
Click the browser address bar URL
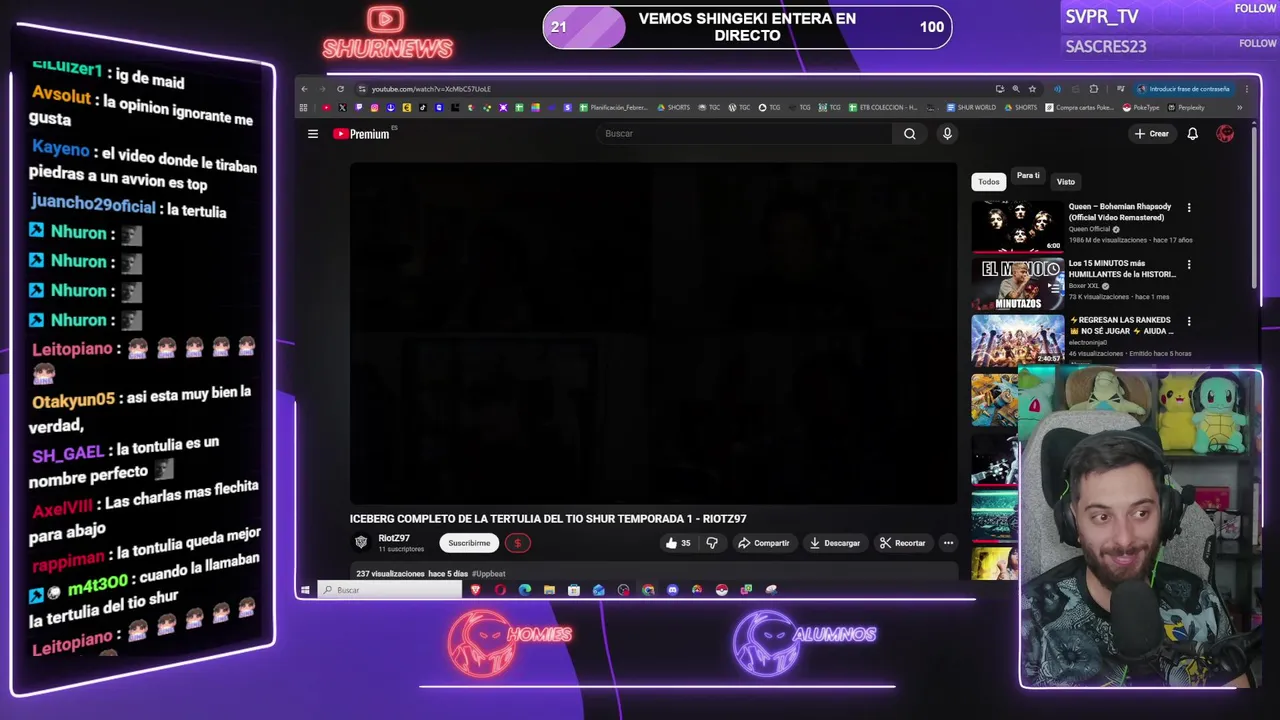click(431, 89)
